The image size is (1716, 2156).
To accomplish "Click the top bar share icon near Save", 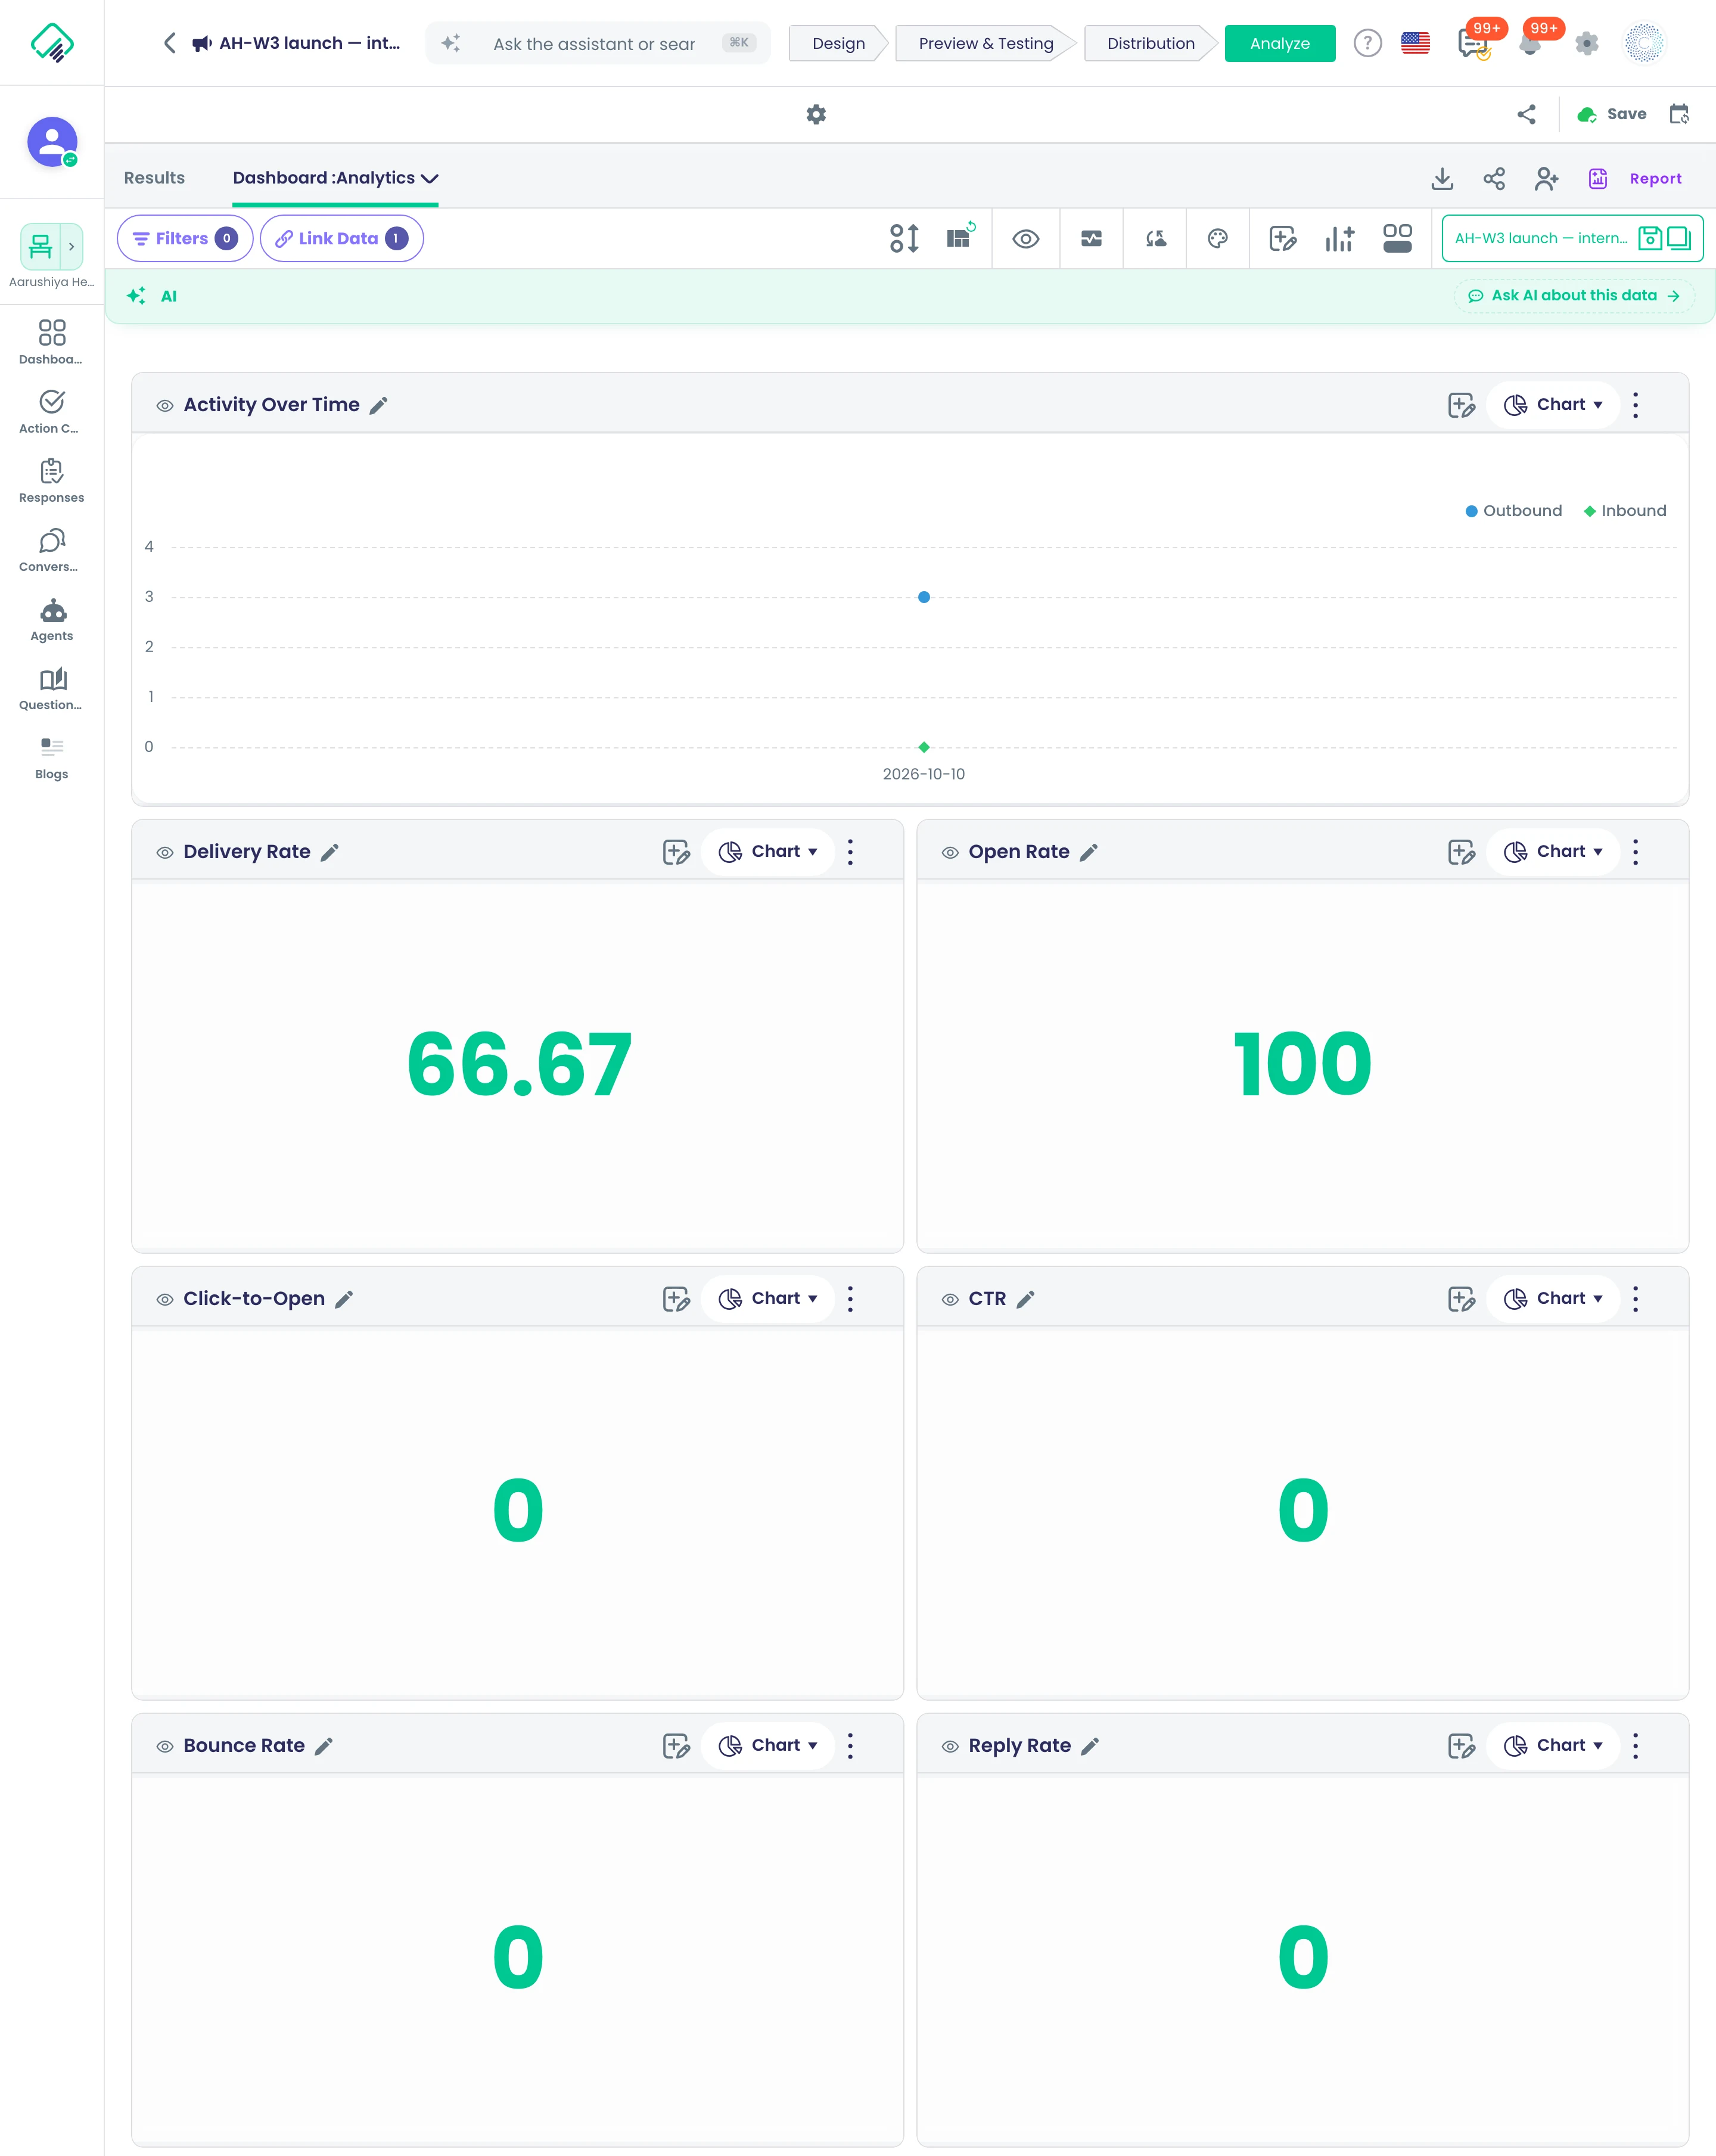I will point(1526,115).
